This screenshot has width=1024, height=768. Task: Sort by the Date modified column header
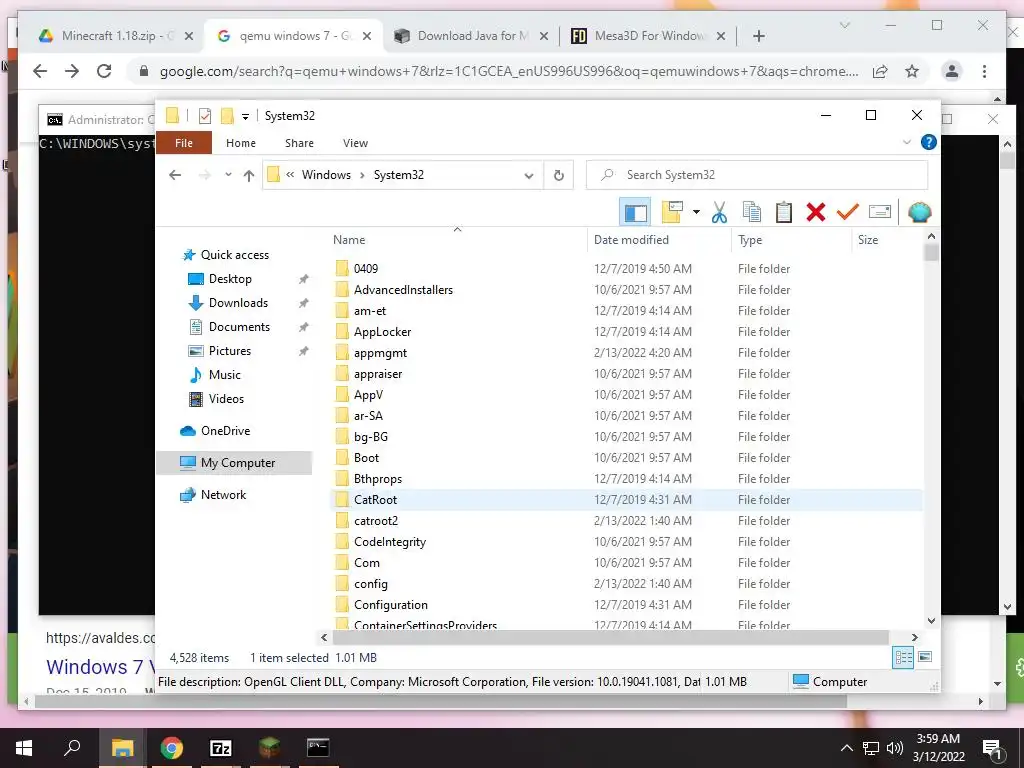click(660, 240)
